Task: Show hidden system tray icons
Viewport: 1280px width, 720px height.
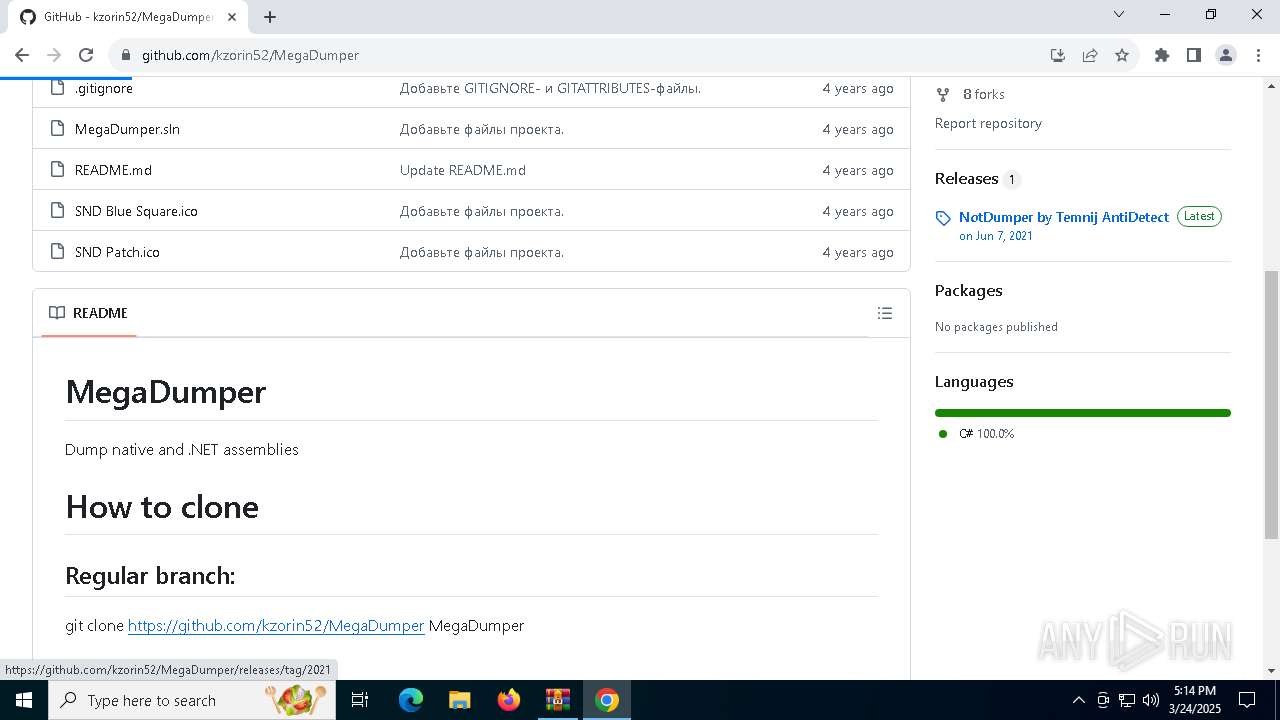Action: 1078,700
